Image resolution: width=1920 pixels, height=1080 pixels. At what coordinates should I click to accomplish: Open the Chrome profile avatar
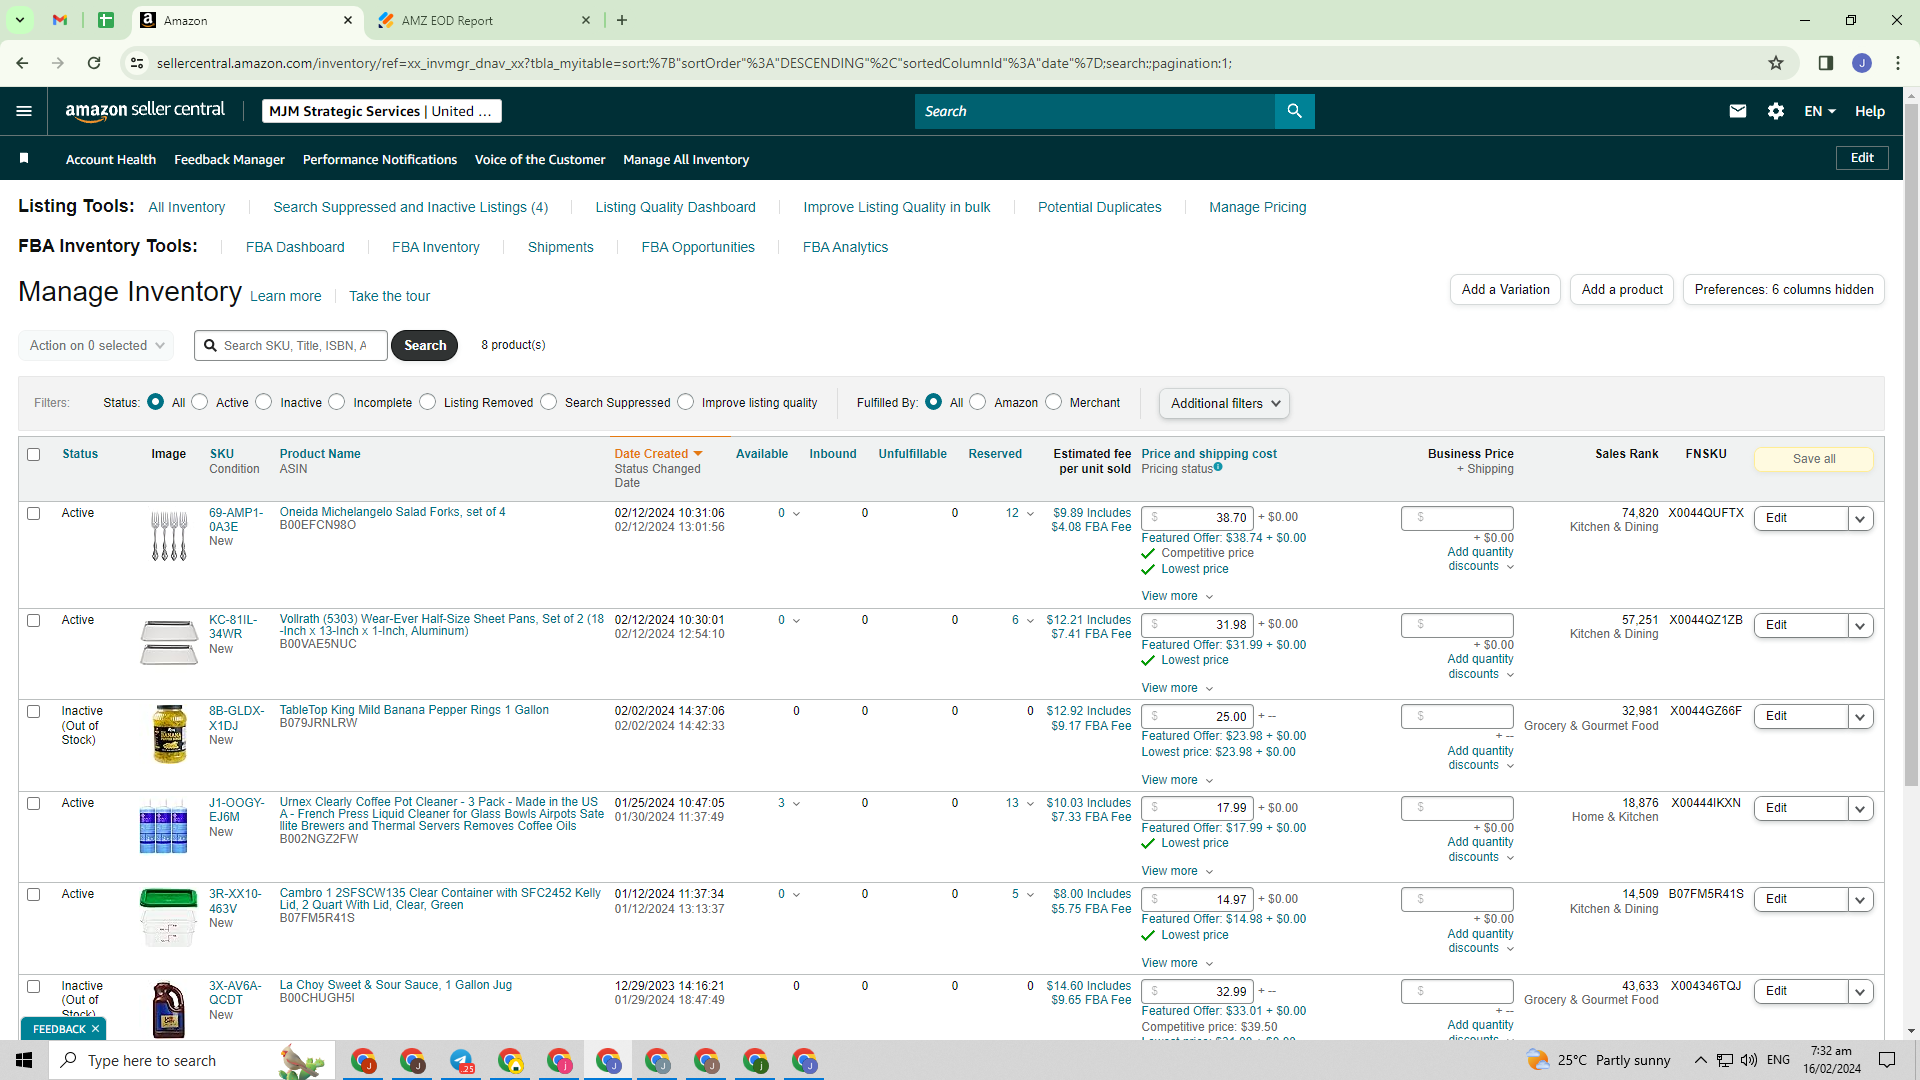1862,63
